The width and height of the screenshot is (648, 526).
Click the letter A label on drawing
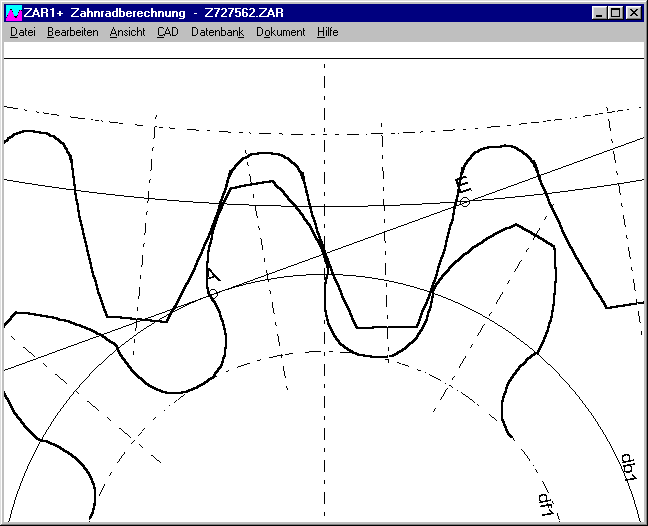pos(212,276)
